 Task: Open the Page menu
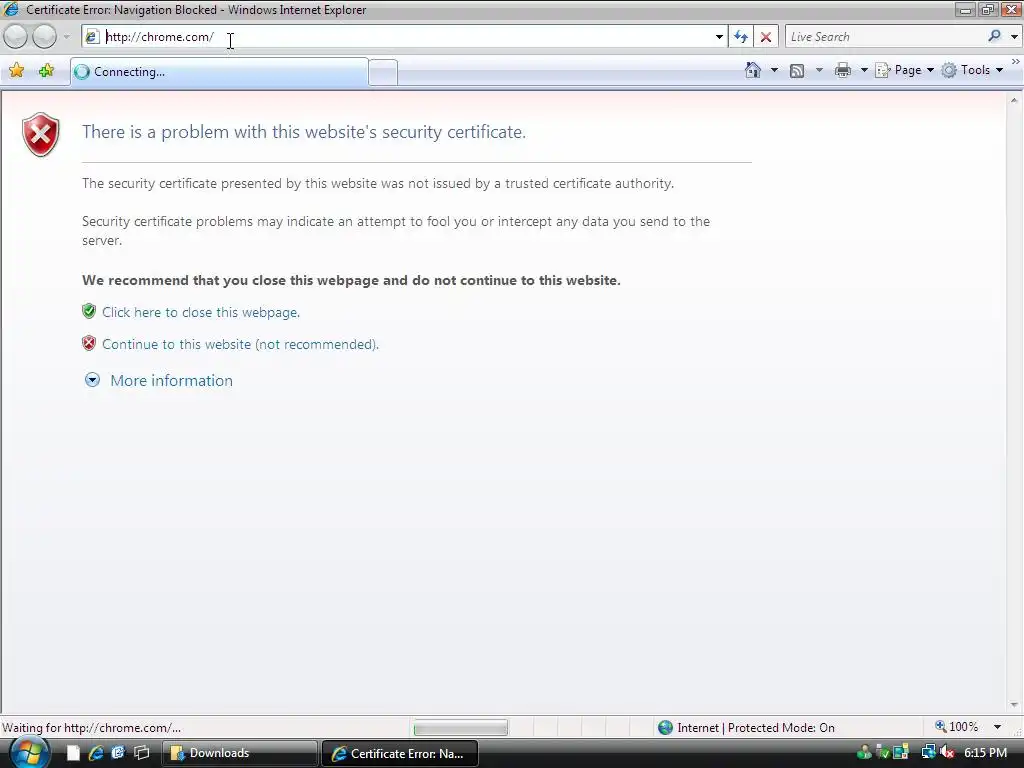point(905,70)
